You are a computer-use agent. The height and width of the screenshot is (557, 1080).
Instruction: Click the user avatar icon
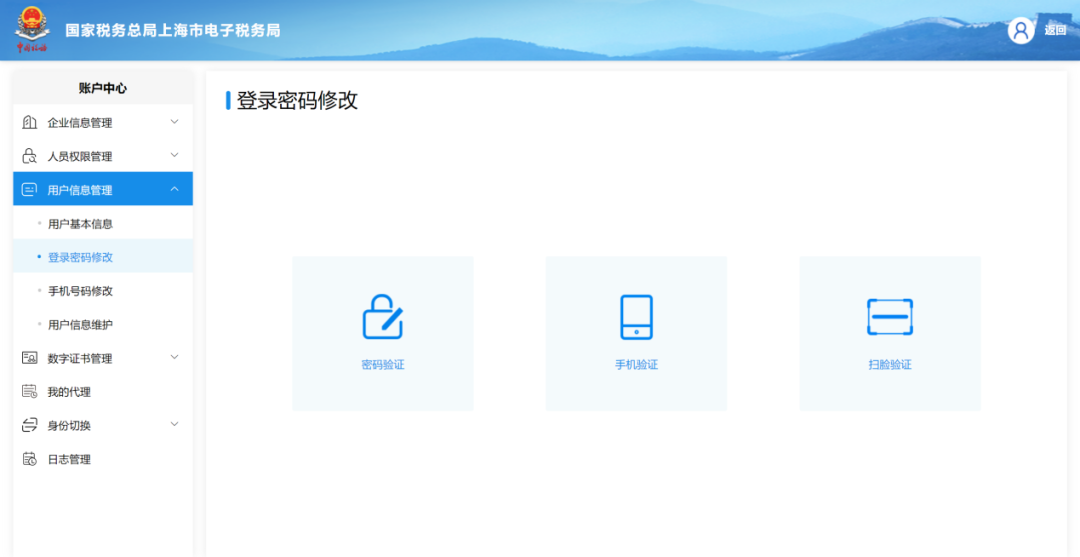pyautogui.click(x=1021, y=30)
